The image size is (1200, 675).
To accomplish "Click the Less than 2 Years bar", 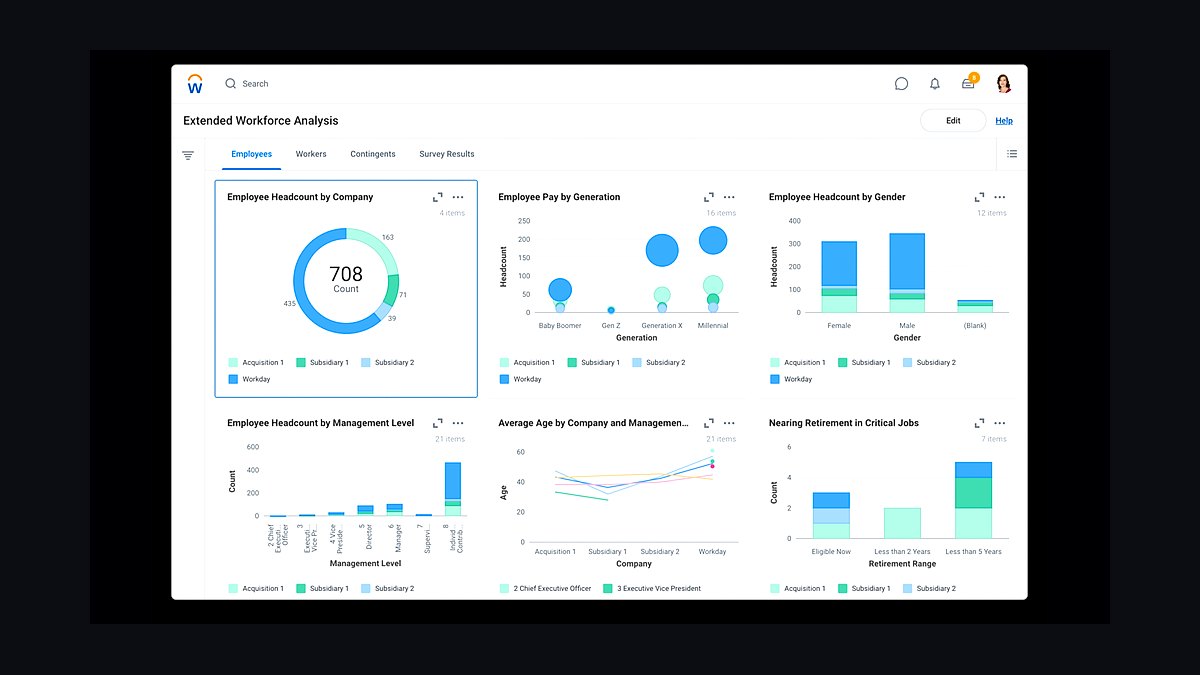I will click(902, 523).
